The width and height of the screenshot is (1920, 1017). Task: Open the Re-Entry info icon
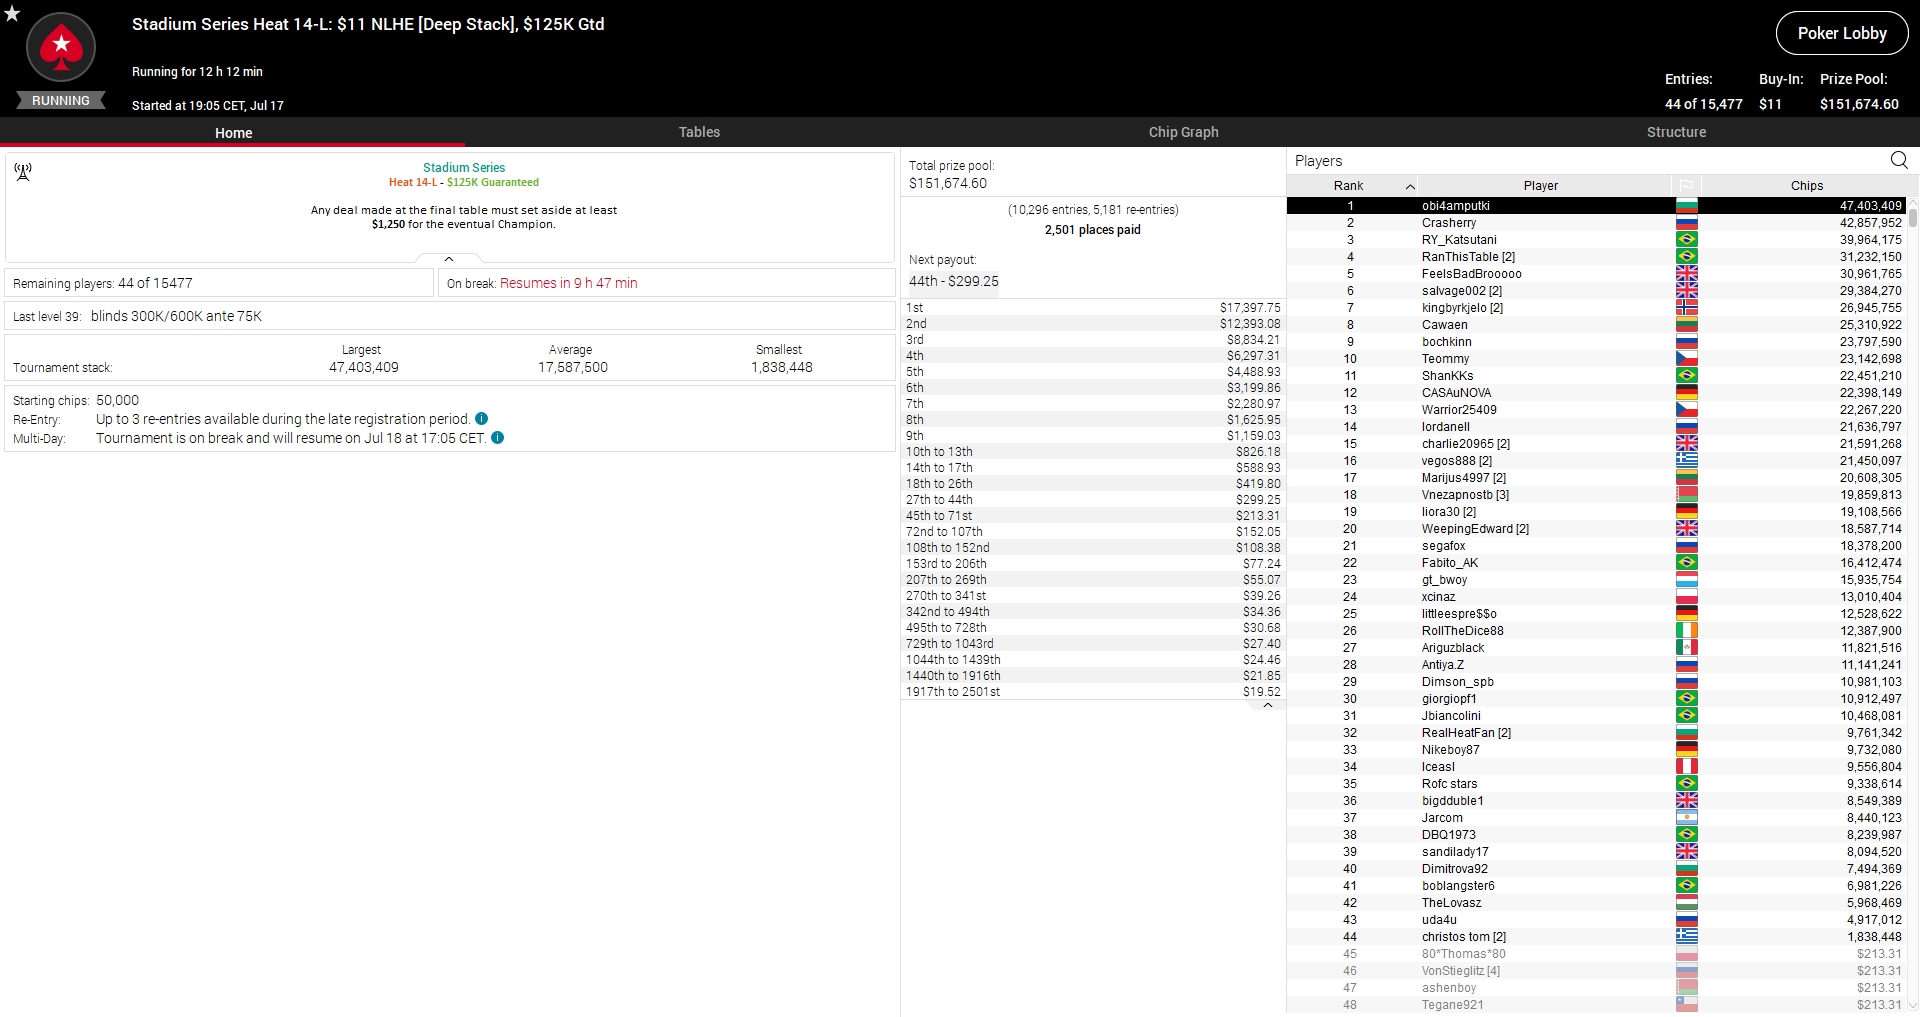482,419
